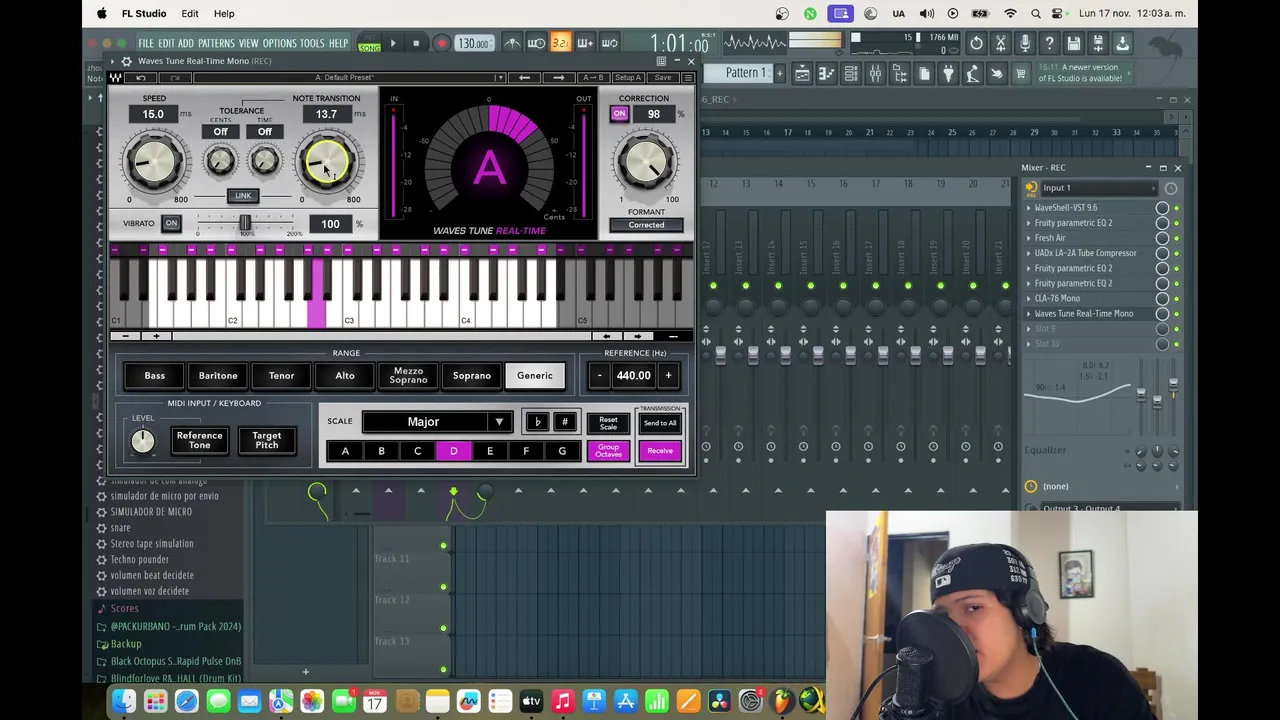Click the plugin keyboard grid icon in titlebar

(661, 61)
